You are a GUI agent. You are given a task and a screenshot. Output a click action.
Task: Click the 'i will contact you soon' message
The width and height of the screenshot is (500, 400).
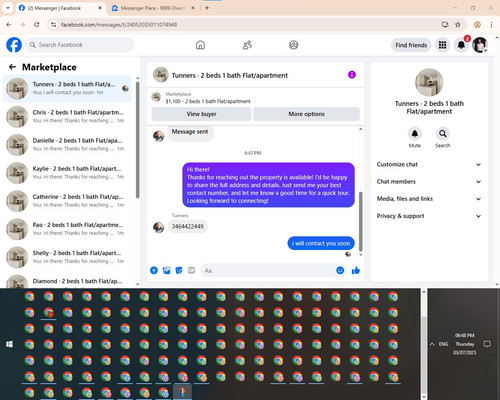click(x=321, y=243)
